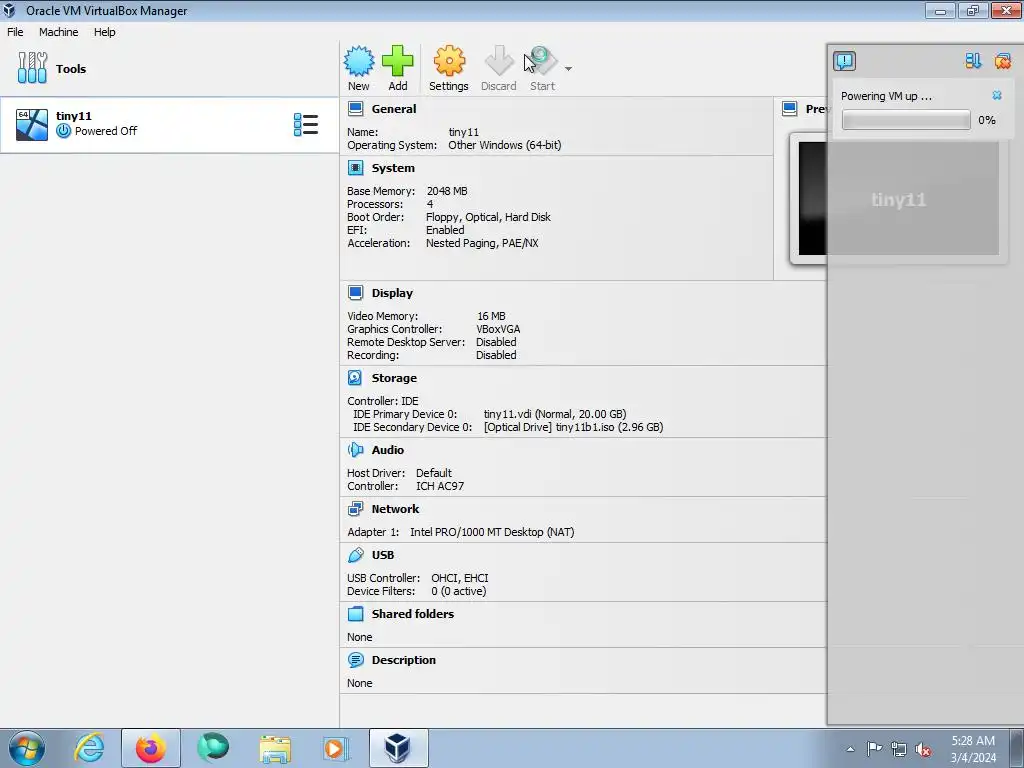Click the USB section icon
1024x768 pixels.
pos(355,554)
